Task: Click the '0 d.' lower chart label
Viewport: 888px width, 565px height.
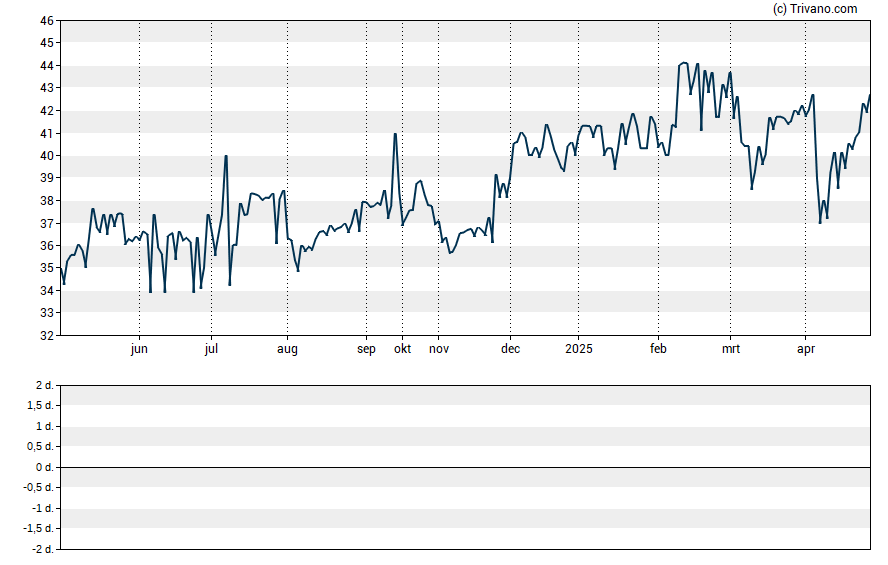Action: 45,467
